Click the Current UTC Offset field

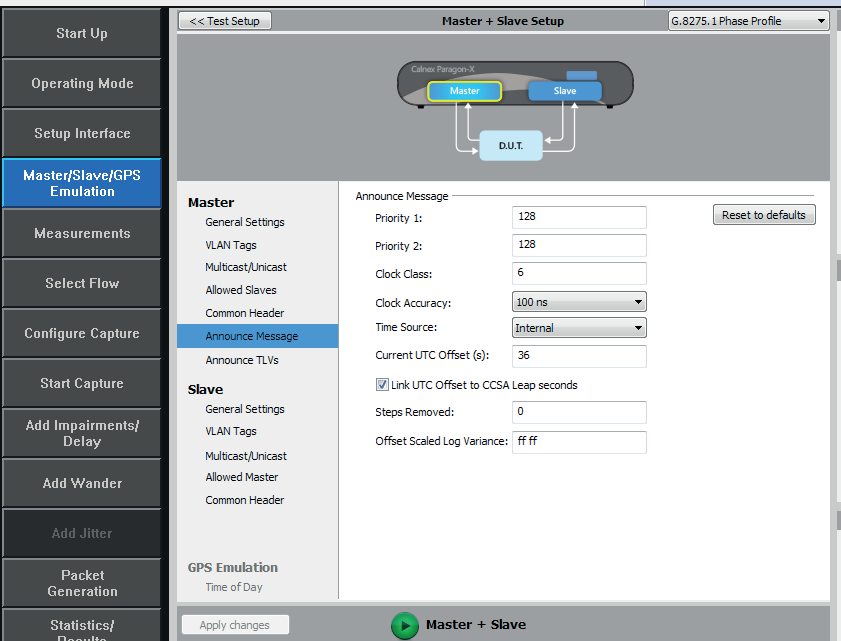click(579, 356)
